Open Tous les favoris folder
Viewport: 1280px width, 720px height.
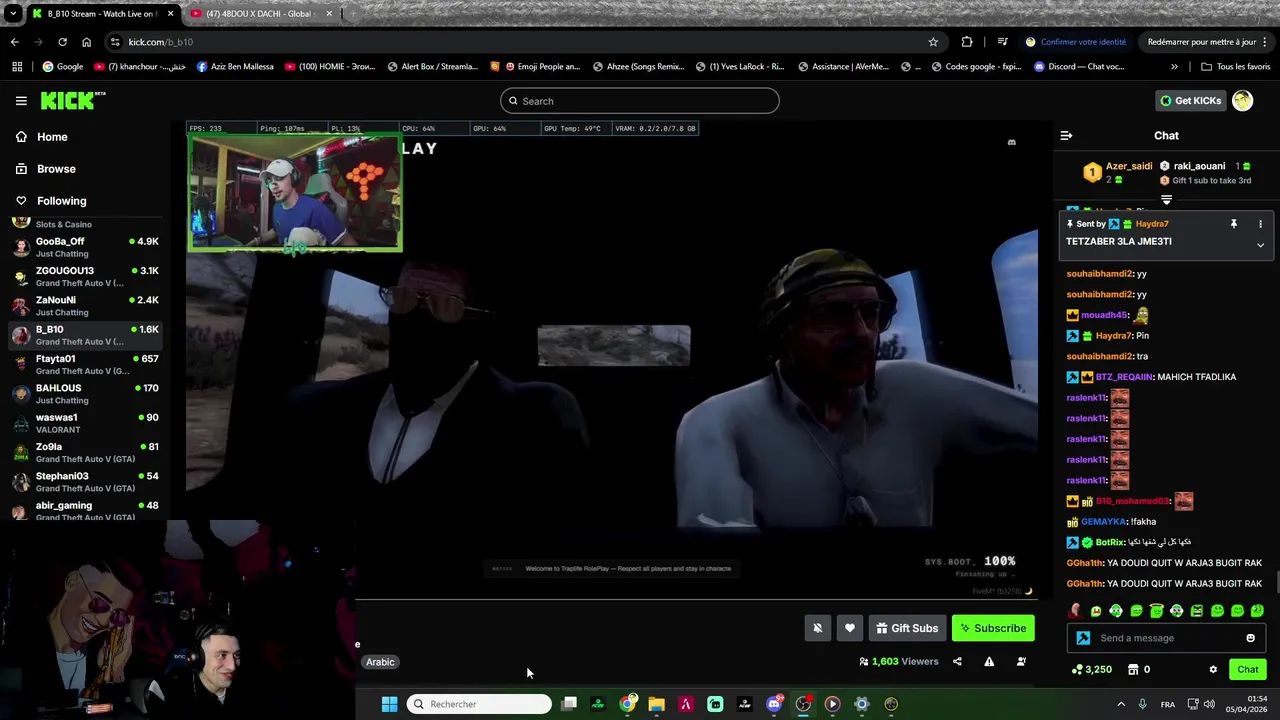point(1235,67)
